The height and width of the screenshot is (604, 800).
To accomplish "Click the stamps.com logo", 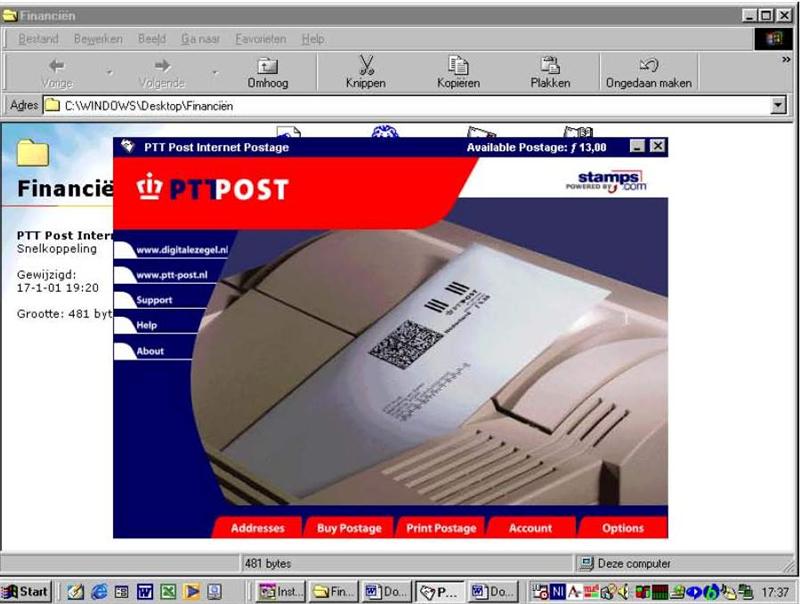I will 606,181.
